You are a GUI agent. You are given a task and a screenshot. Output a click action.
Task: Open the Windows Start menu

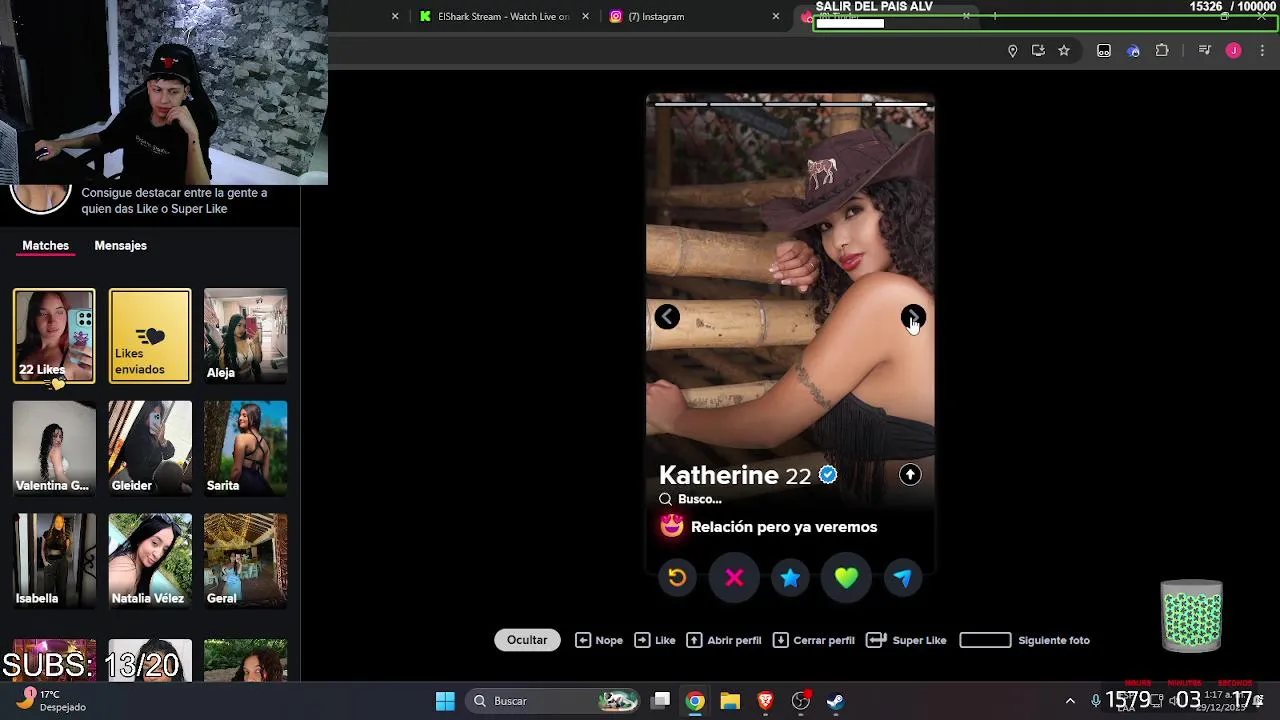[445, 701]
